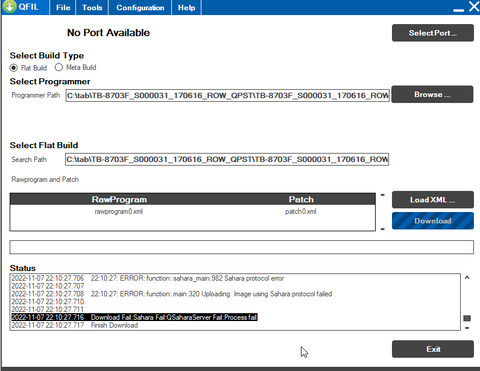
Task: Select the 'Finish Download' log line
Action: pos(75,325)
